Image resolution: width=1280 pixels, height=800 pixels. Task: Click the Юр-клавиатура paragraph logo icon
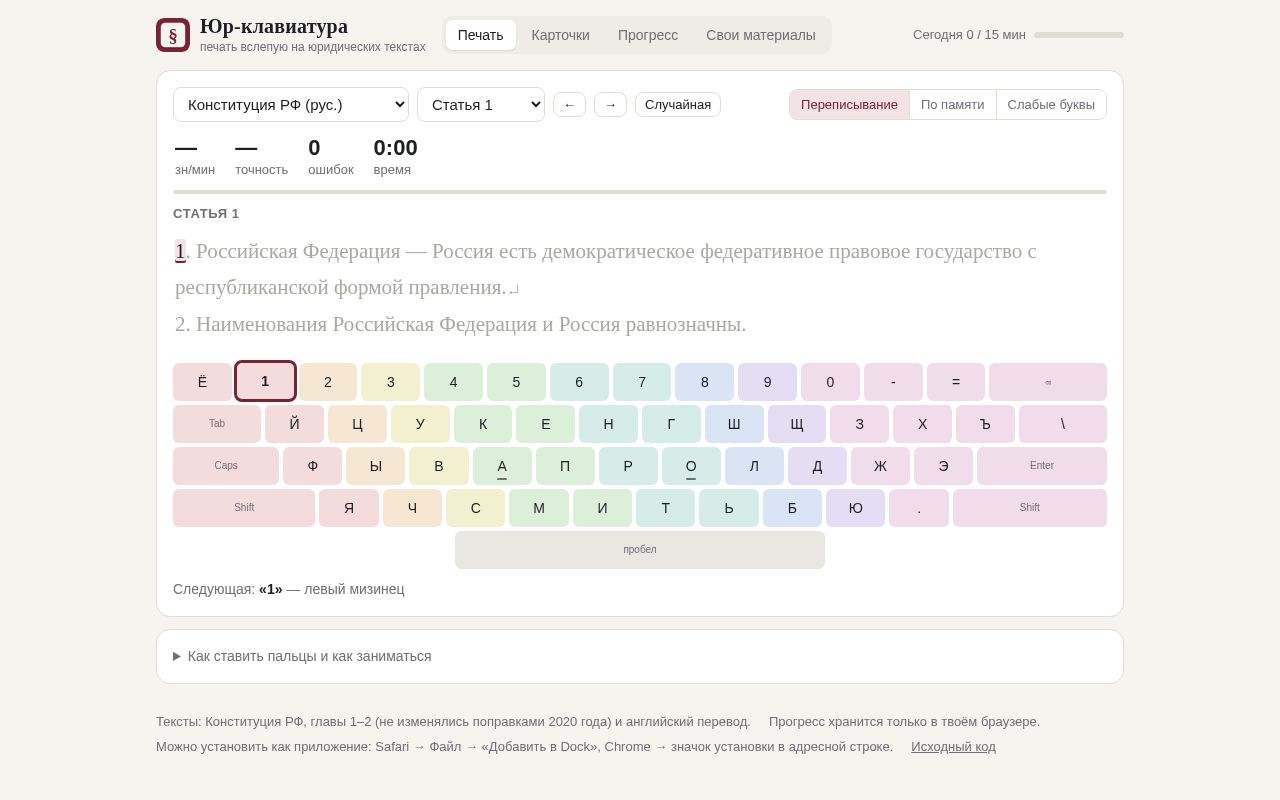point(173,35)
